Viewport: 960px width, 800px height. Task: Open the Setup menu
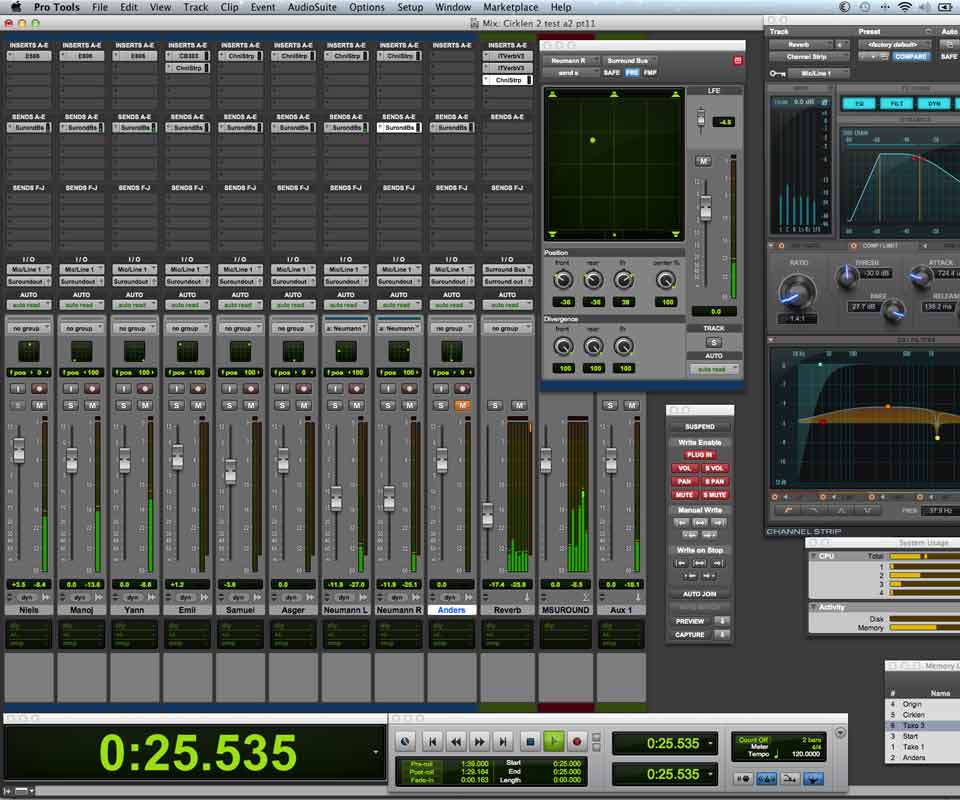click(410, 7)
